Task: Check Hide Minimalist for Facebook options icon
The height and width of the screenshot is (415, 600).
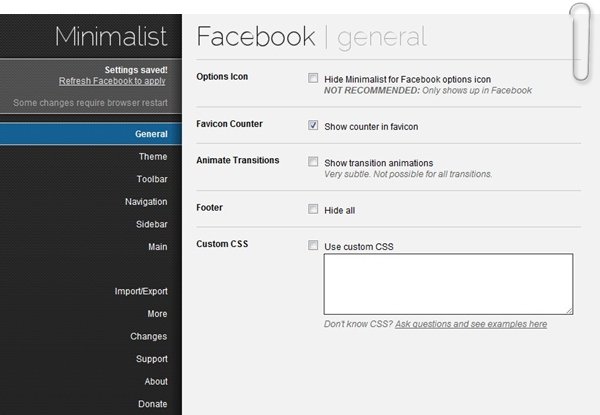Action: tap(313, 78)
